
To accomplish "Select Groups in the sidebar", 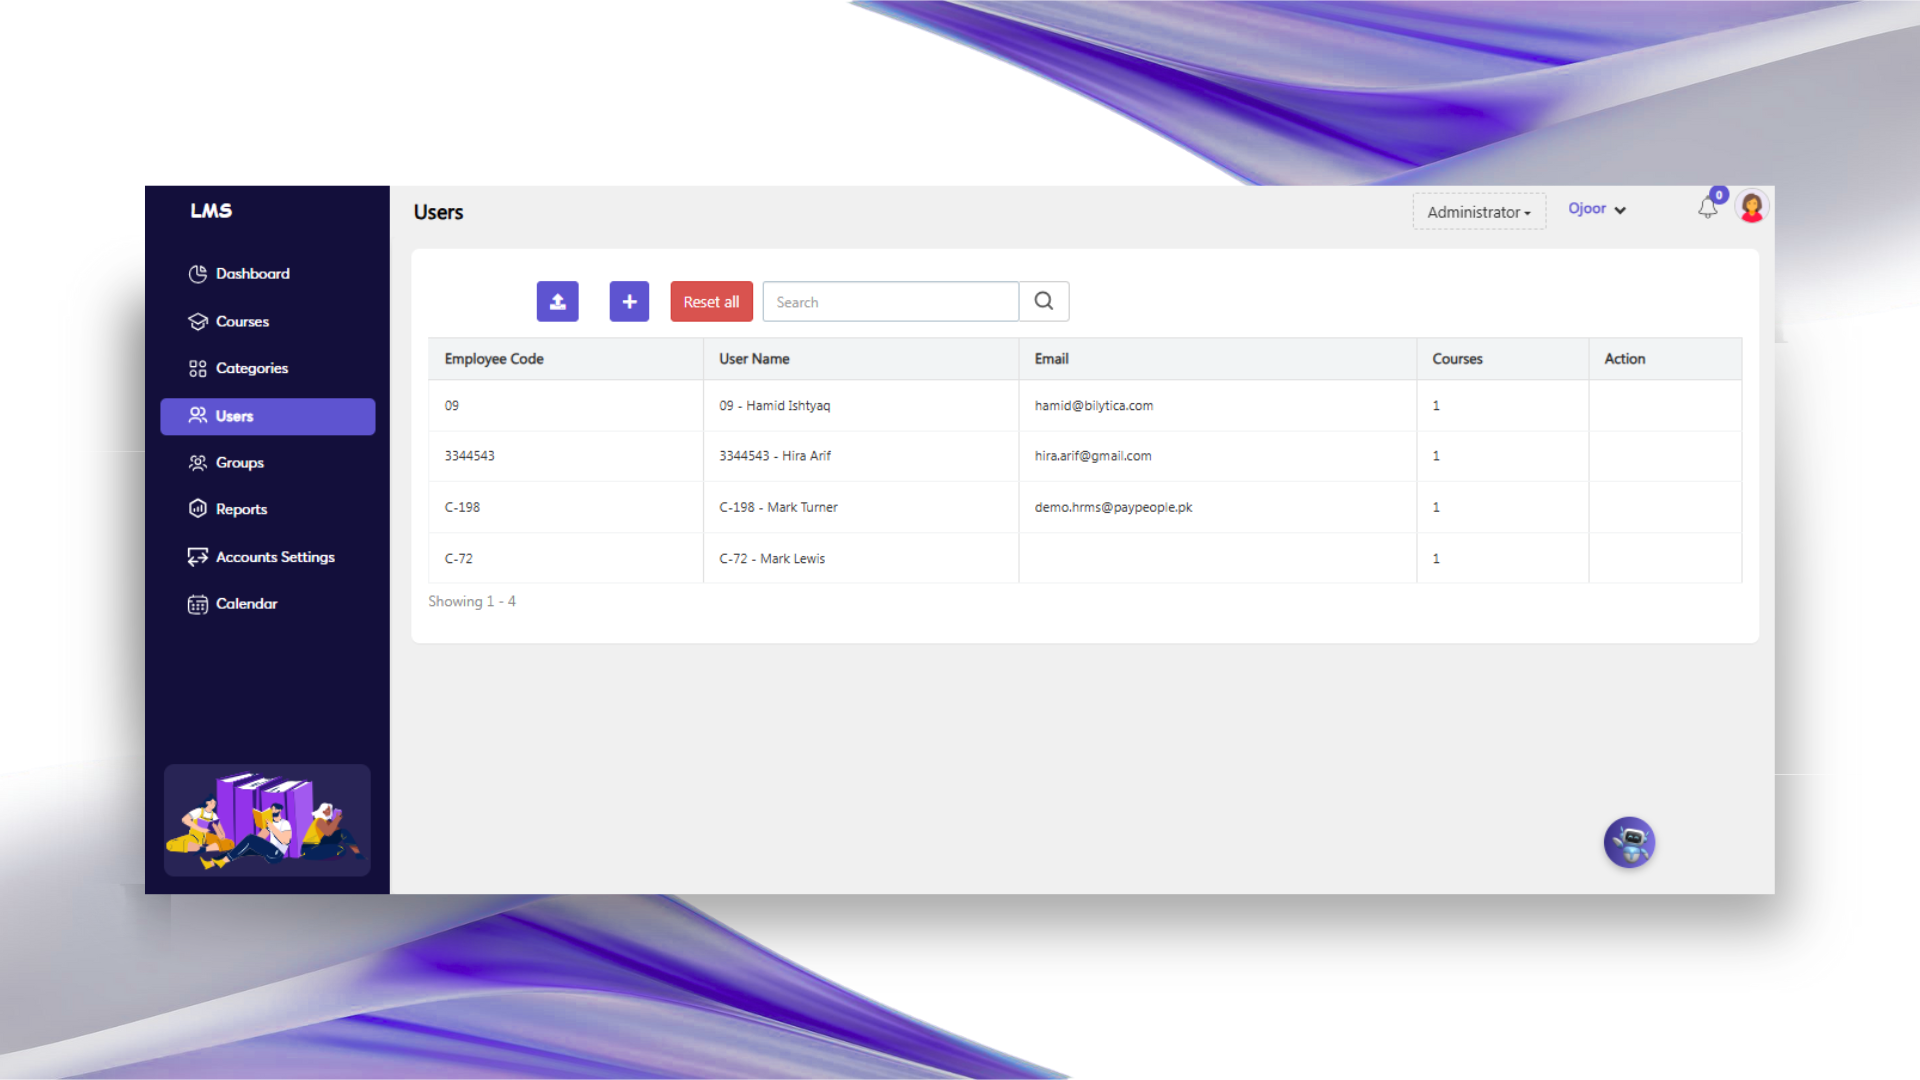I will (x=239, y=463).
